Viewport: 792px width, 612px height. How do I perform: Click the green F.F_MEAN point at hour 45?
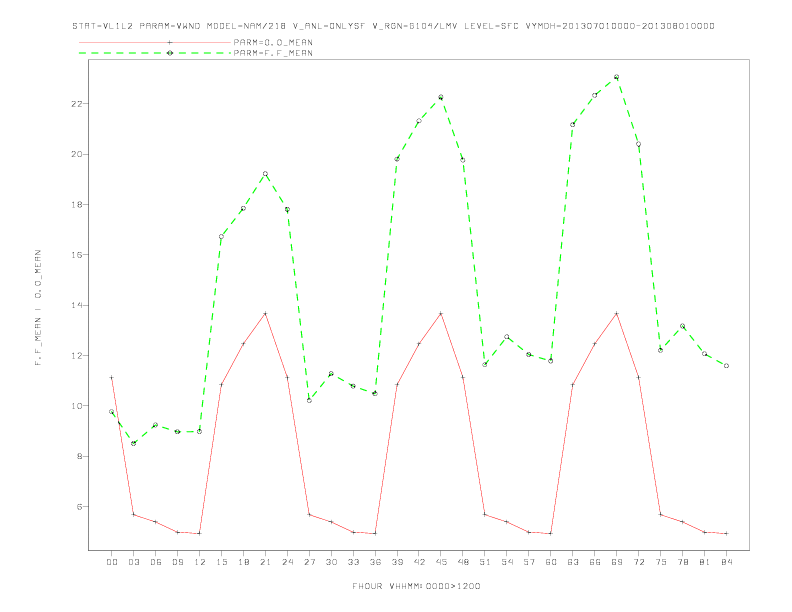pos(441,97)
